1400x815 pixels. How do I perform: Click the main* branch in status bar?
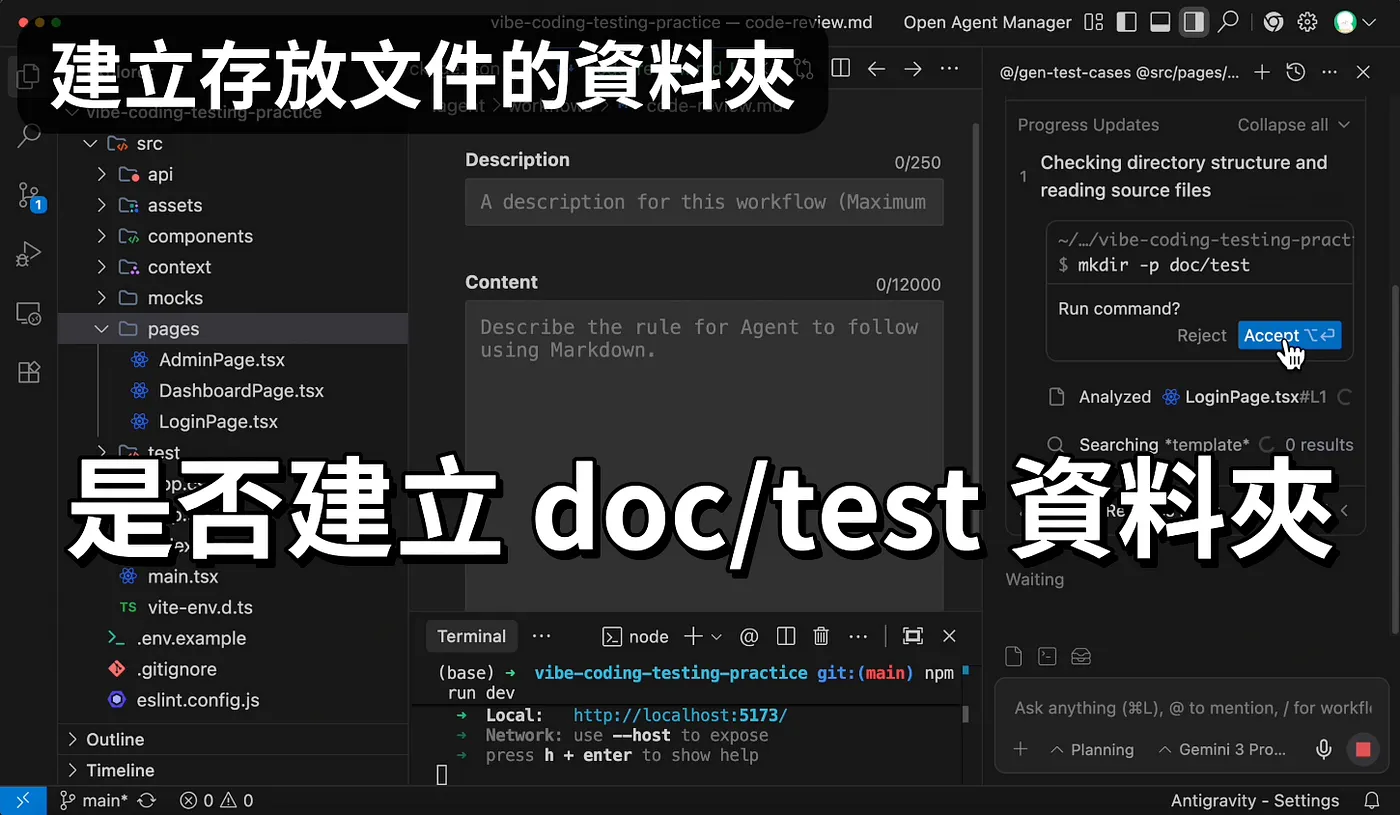93,800
